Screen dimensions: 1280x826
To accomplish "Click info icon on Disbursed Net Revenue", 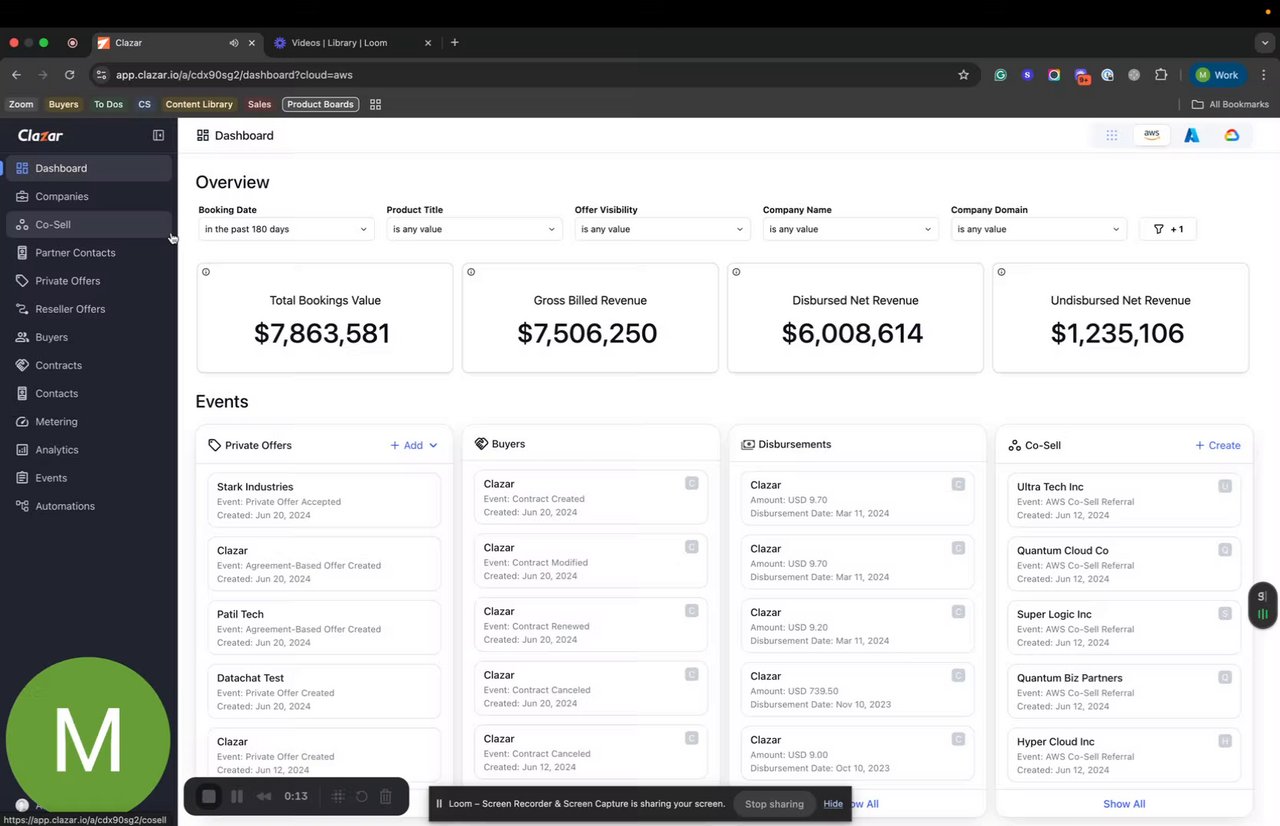I will (x=736, y=272).
